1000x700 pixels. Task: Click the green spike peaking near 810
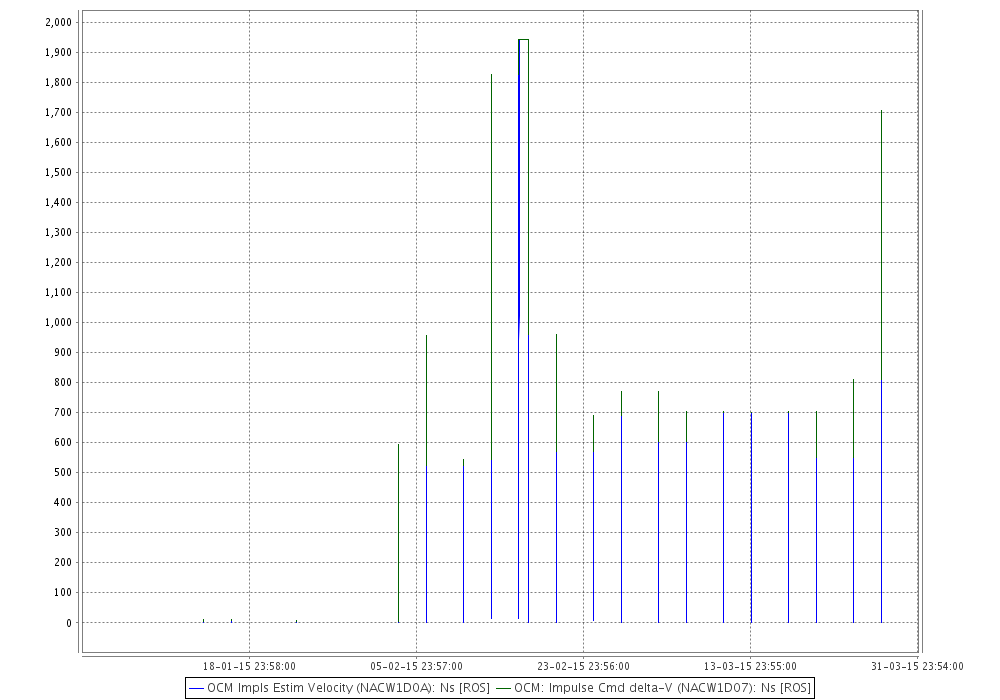click(853, 418)
